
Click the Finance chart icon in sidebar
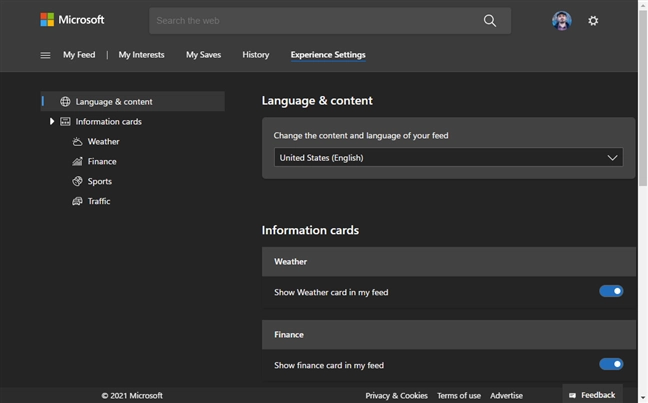(77, 161)
